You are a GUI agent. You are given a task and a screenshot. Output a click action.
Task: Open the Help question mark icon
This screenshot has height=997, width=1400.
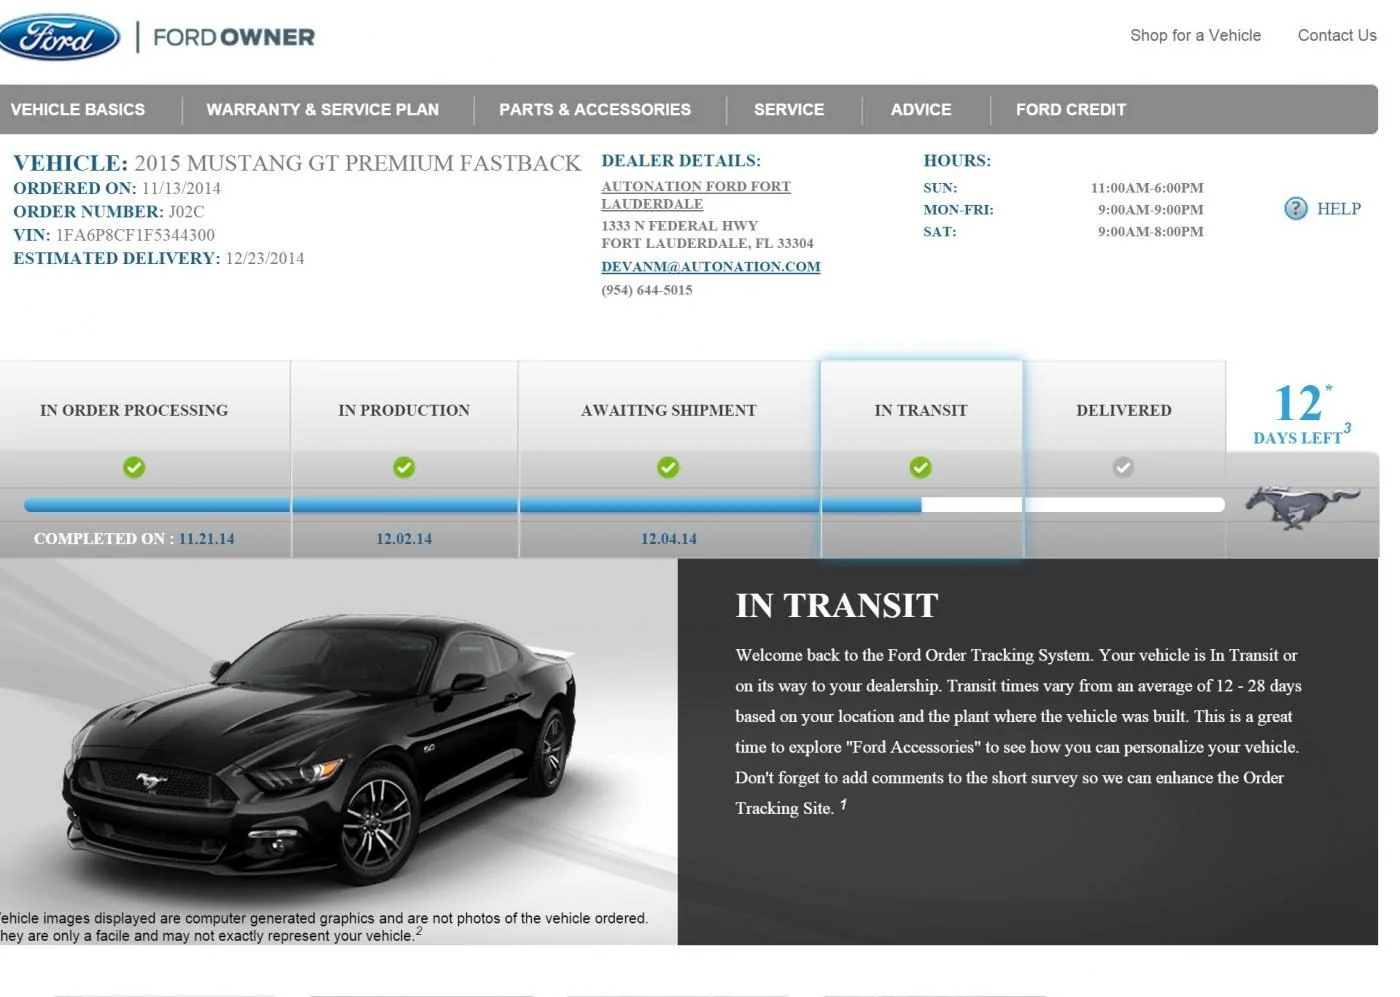coord(1296,208)
